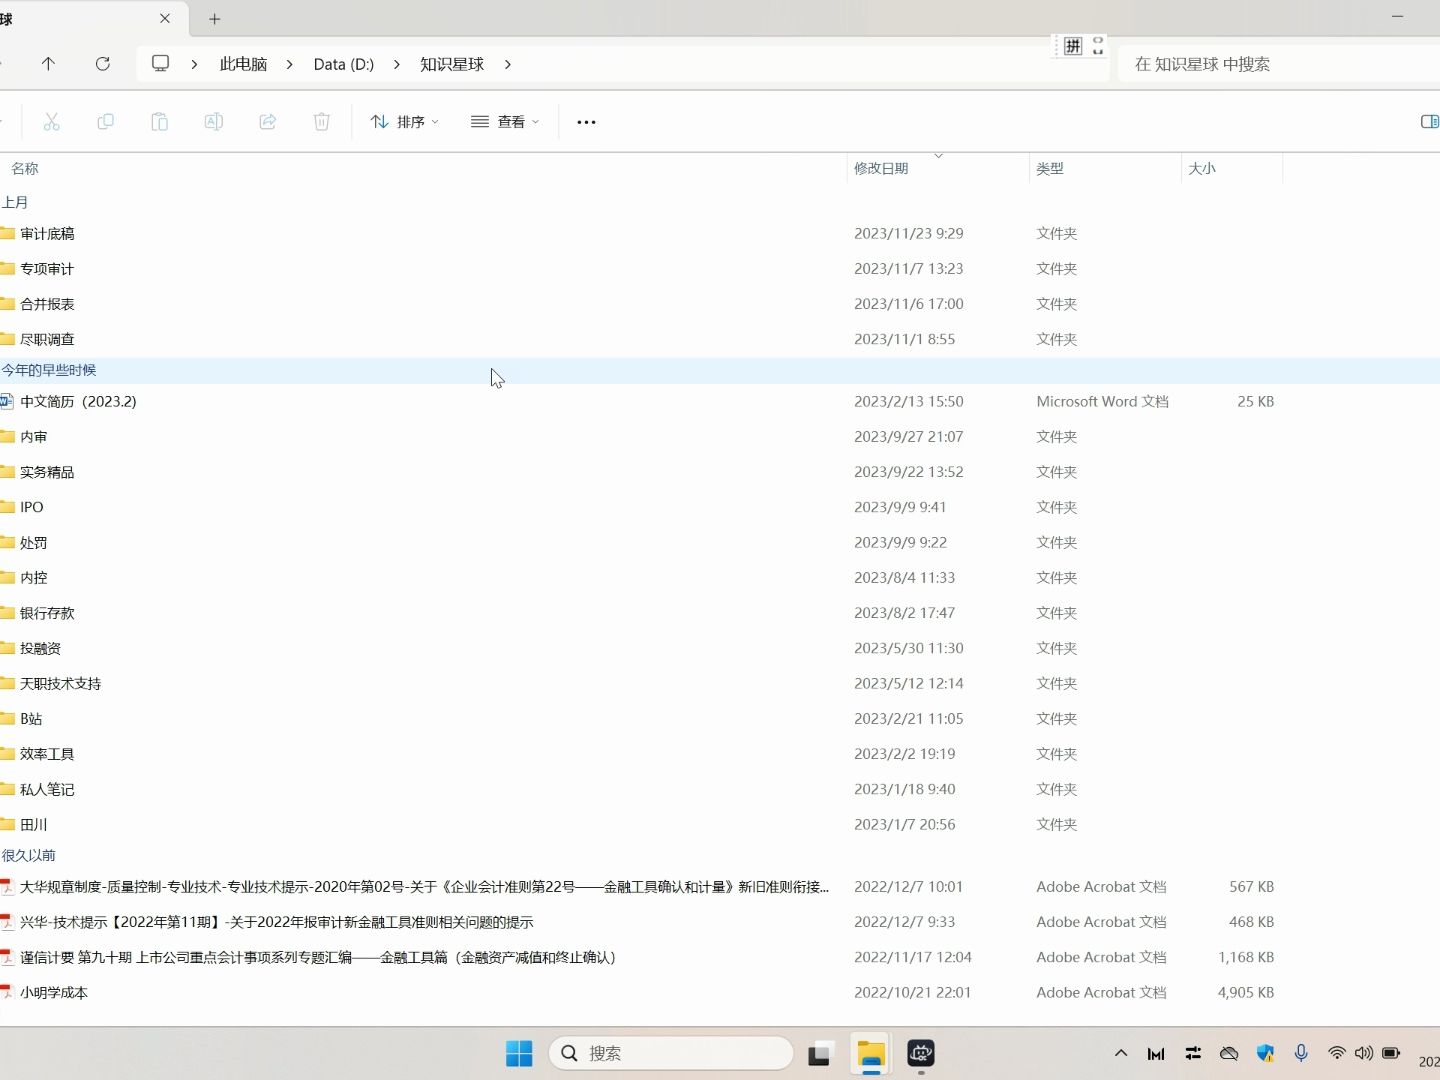Expand the chevron before 此电脑 in the address bar
Viewport: 1440px width, 1080px height.
194,64
